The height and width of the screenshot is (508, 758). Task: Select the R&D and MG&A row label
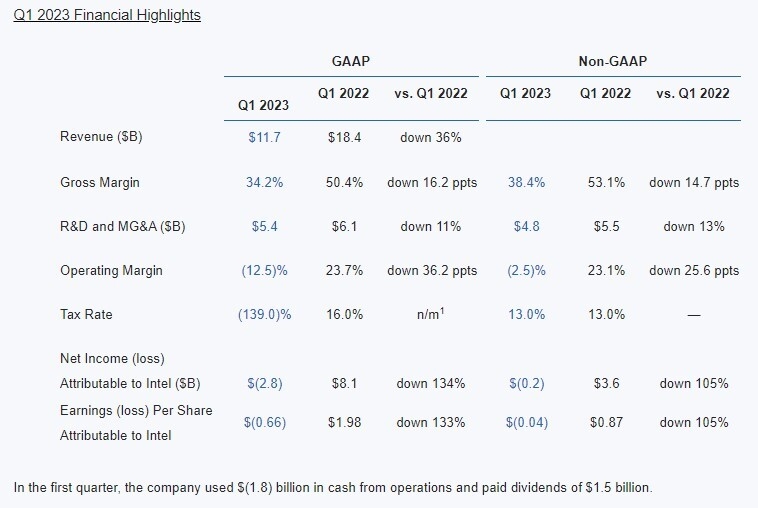coord(123,226)
